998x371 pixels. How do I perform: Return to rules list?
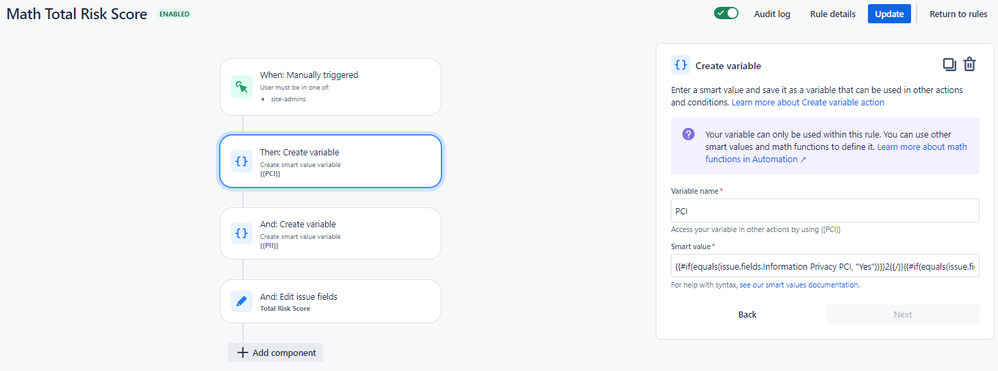(x=959, y=14)
